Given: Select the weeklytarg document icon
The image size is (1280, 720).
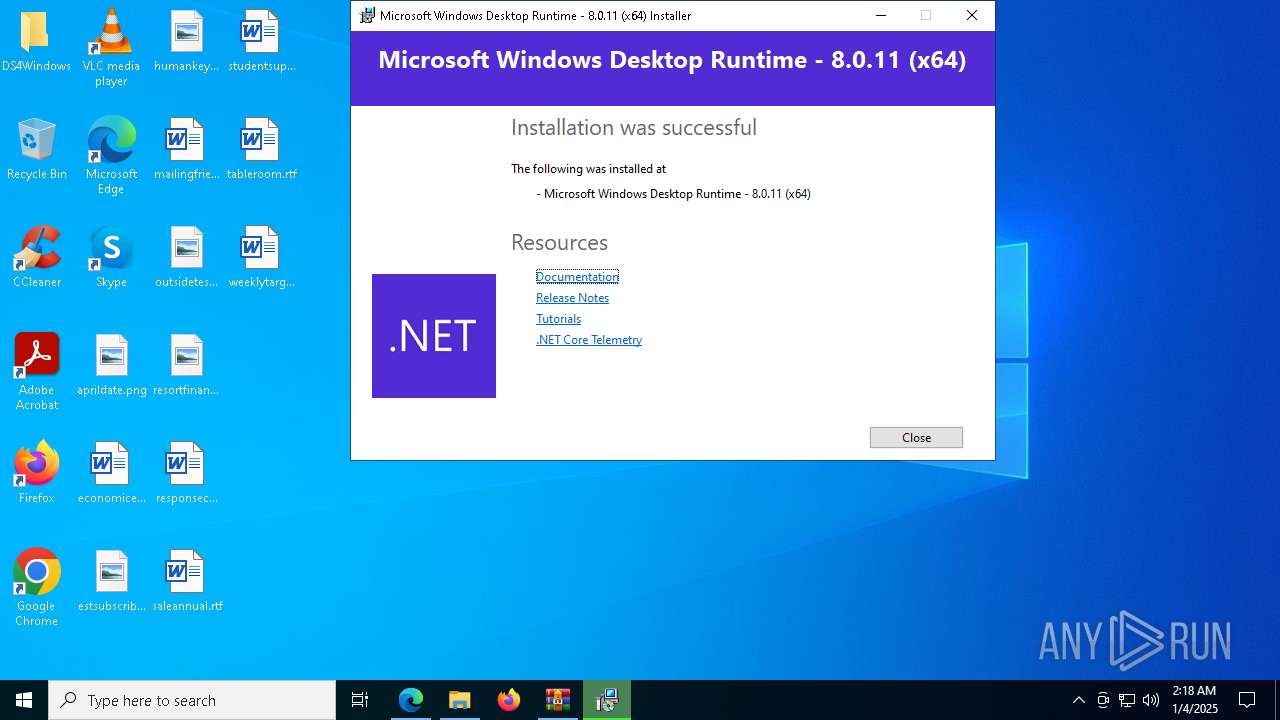Looking at the screenshot, I should (x=260, y=248).
